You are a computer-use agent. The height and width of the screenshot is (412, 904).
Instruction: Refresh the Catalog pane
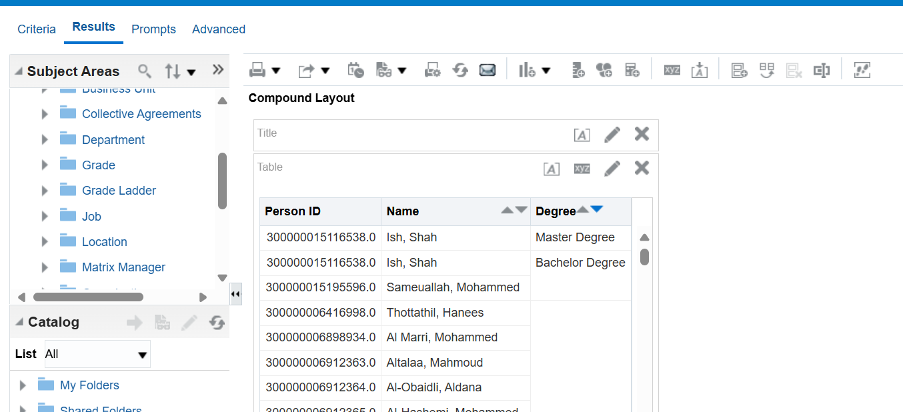pyautogui.click(x=217, y=323)
